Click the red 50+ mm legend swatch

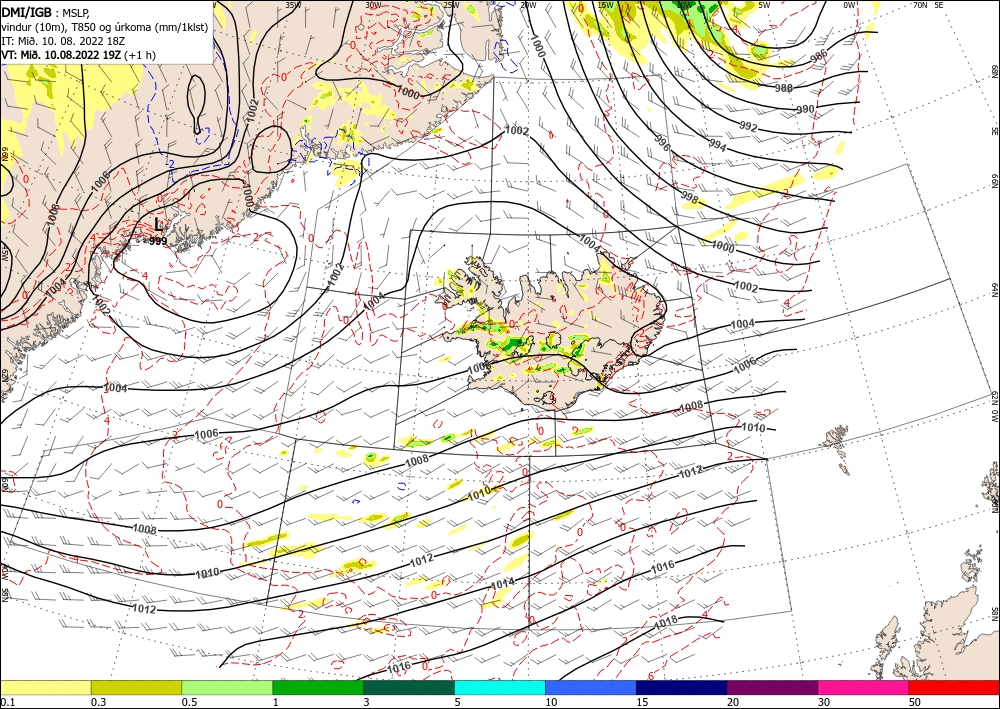tap(954, 687)
